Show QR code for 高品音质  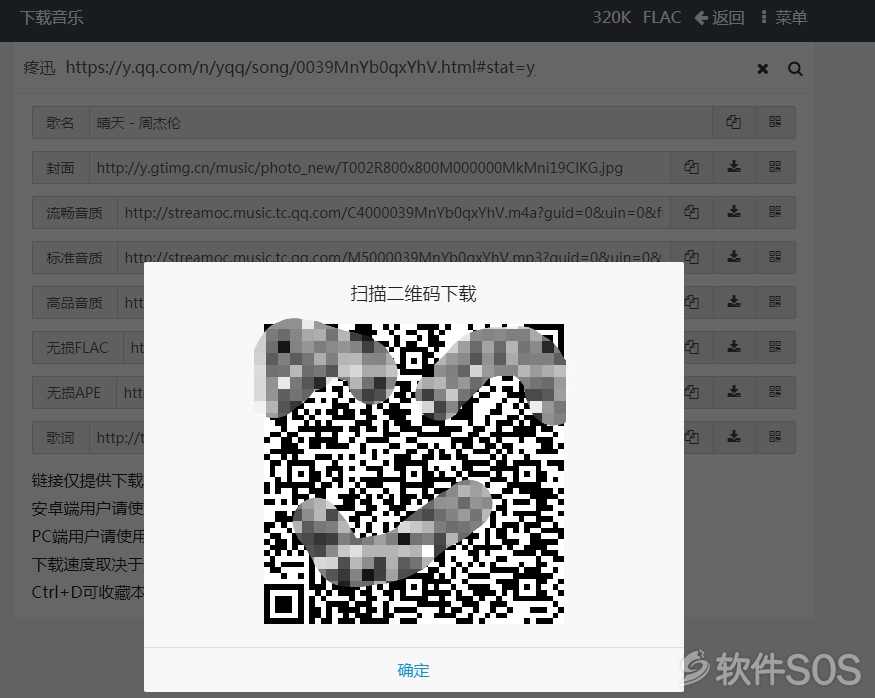pyautogui.click(x=775, y=302)
